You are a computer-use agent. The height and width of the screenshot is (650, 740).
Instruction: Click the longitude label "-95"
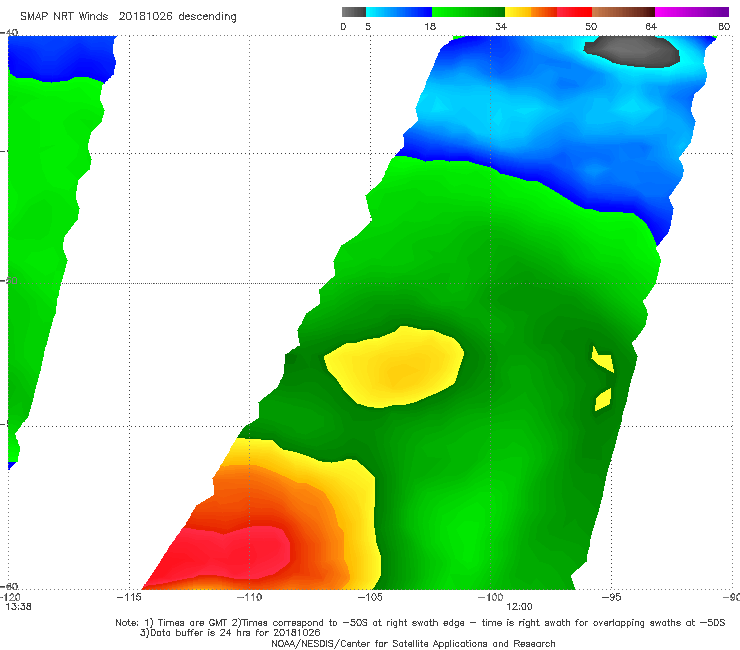[611, 597]
